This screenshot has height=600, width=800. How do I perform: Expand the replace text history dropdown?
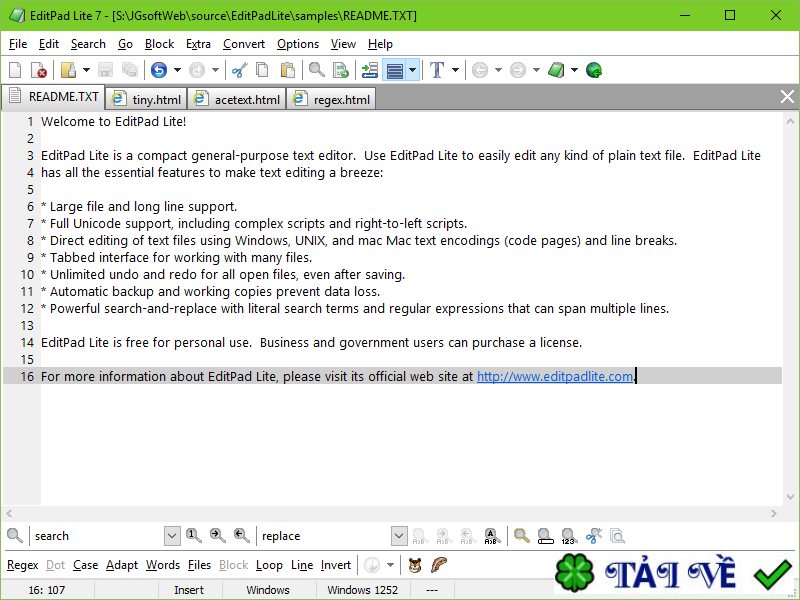click(399, 536)
